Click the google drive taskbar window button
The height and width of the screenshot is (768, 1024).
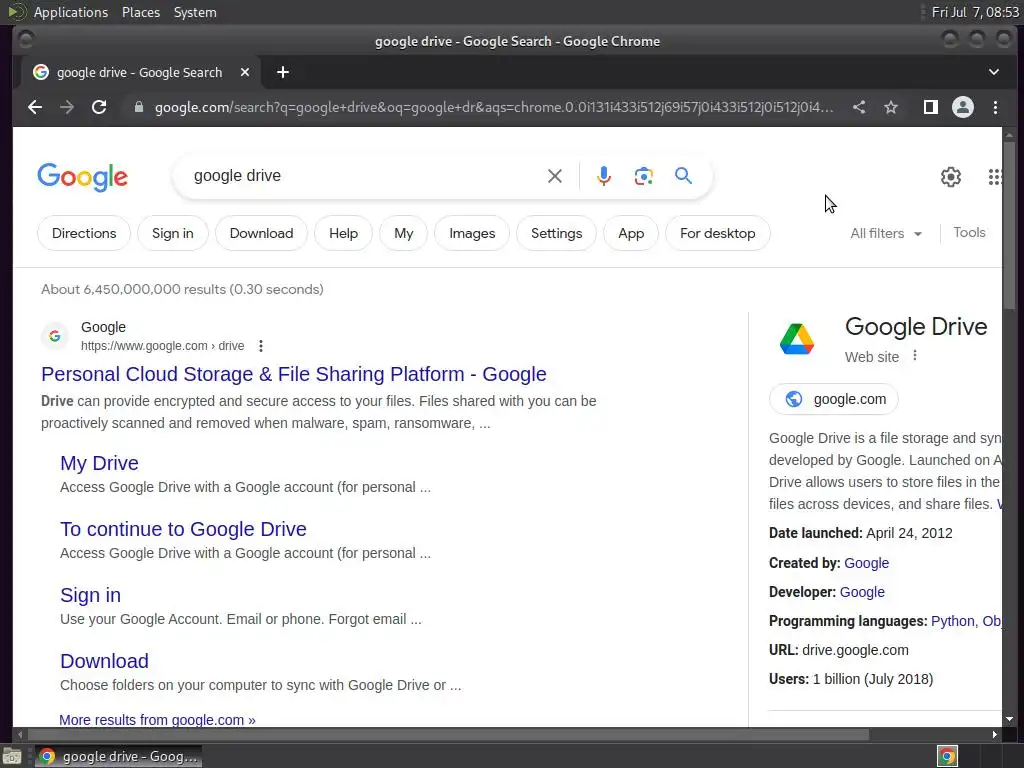118,757
